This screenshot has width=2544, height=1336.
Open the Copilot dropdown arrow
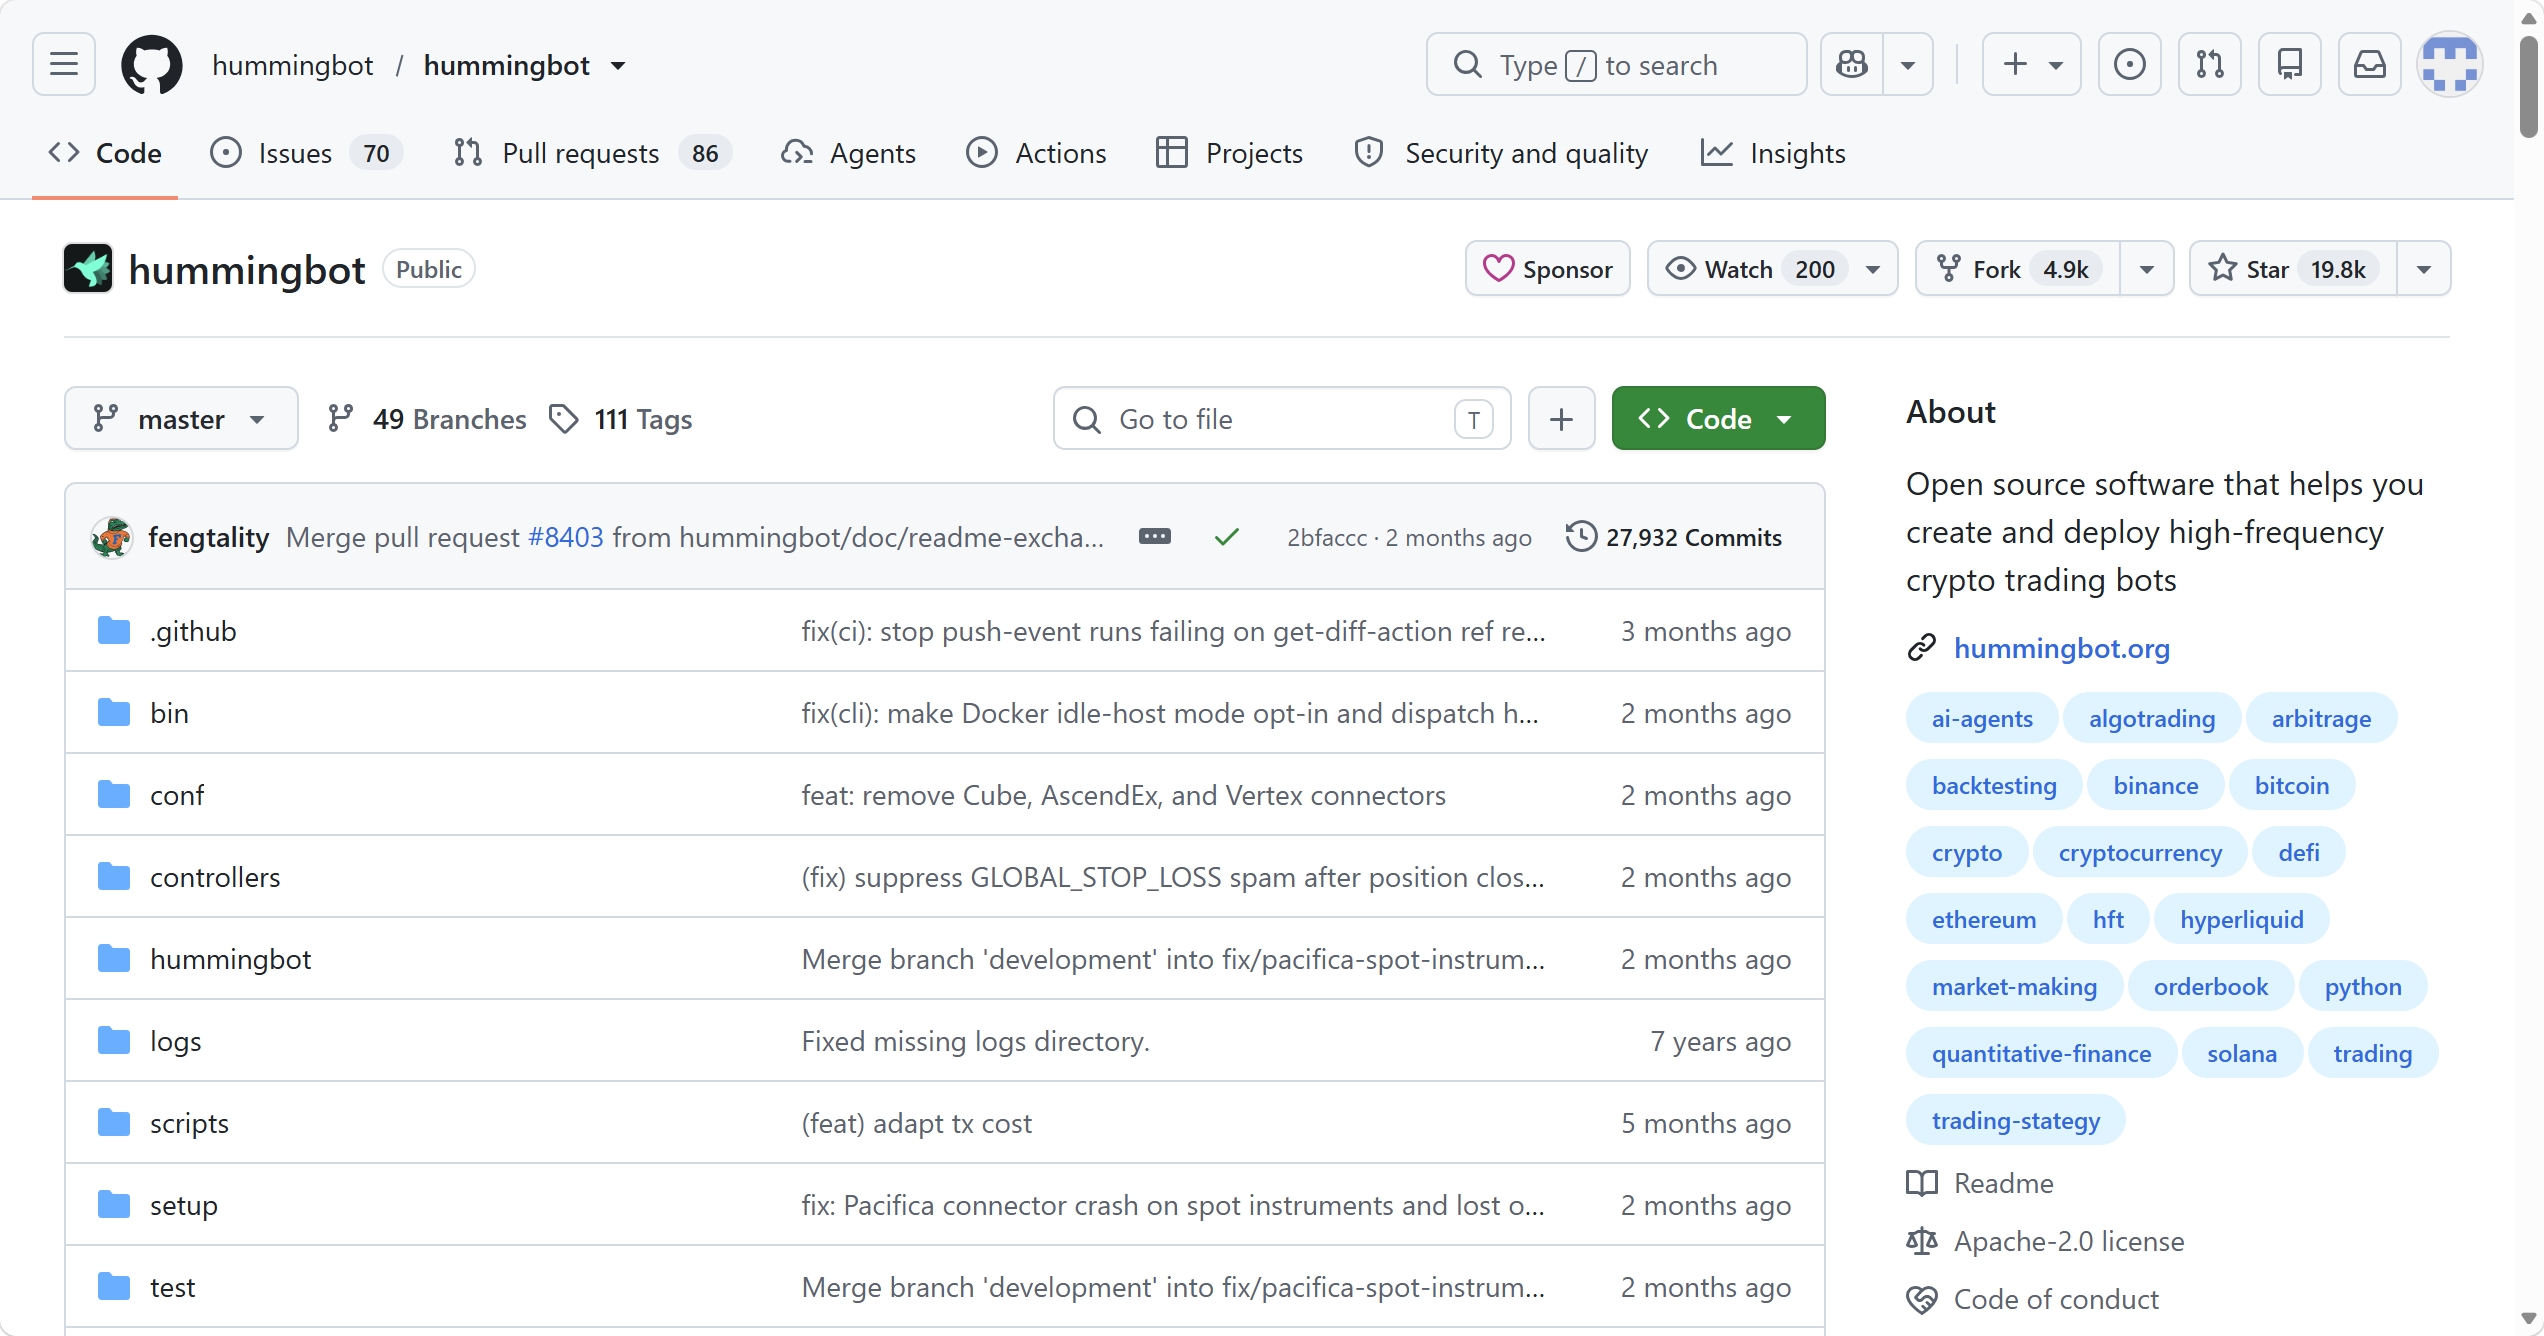(1908, 65)
